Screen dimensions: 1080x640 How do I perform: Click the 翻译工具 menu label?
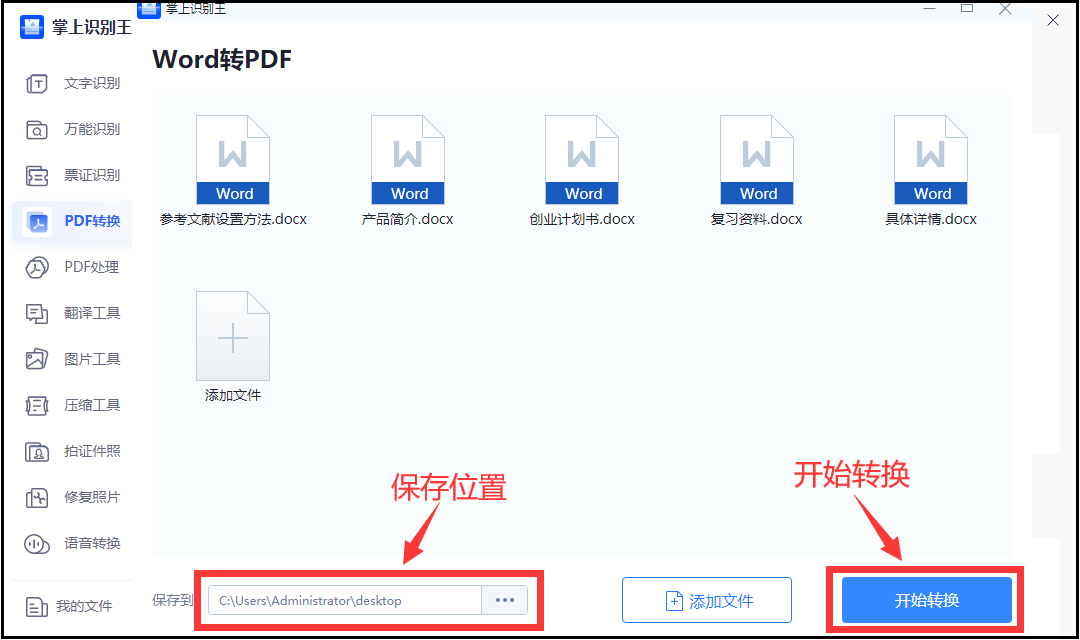92,313
